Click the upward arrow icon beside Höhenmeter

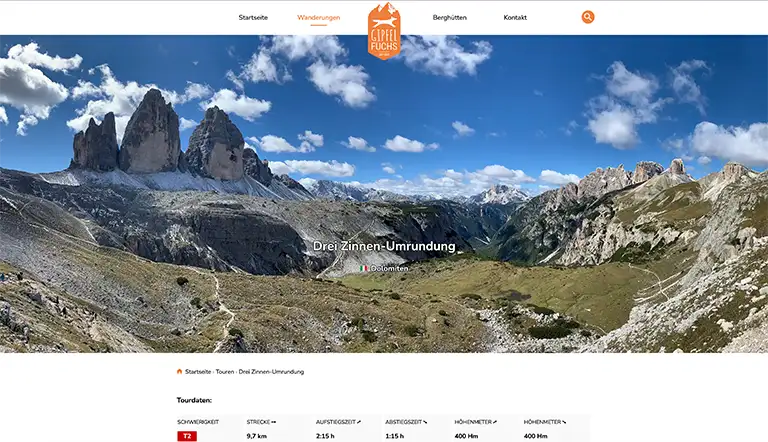pos(494,422)
